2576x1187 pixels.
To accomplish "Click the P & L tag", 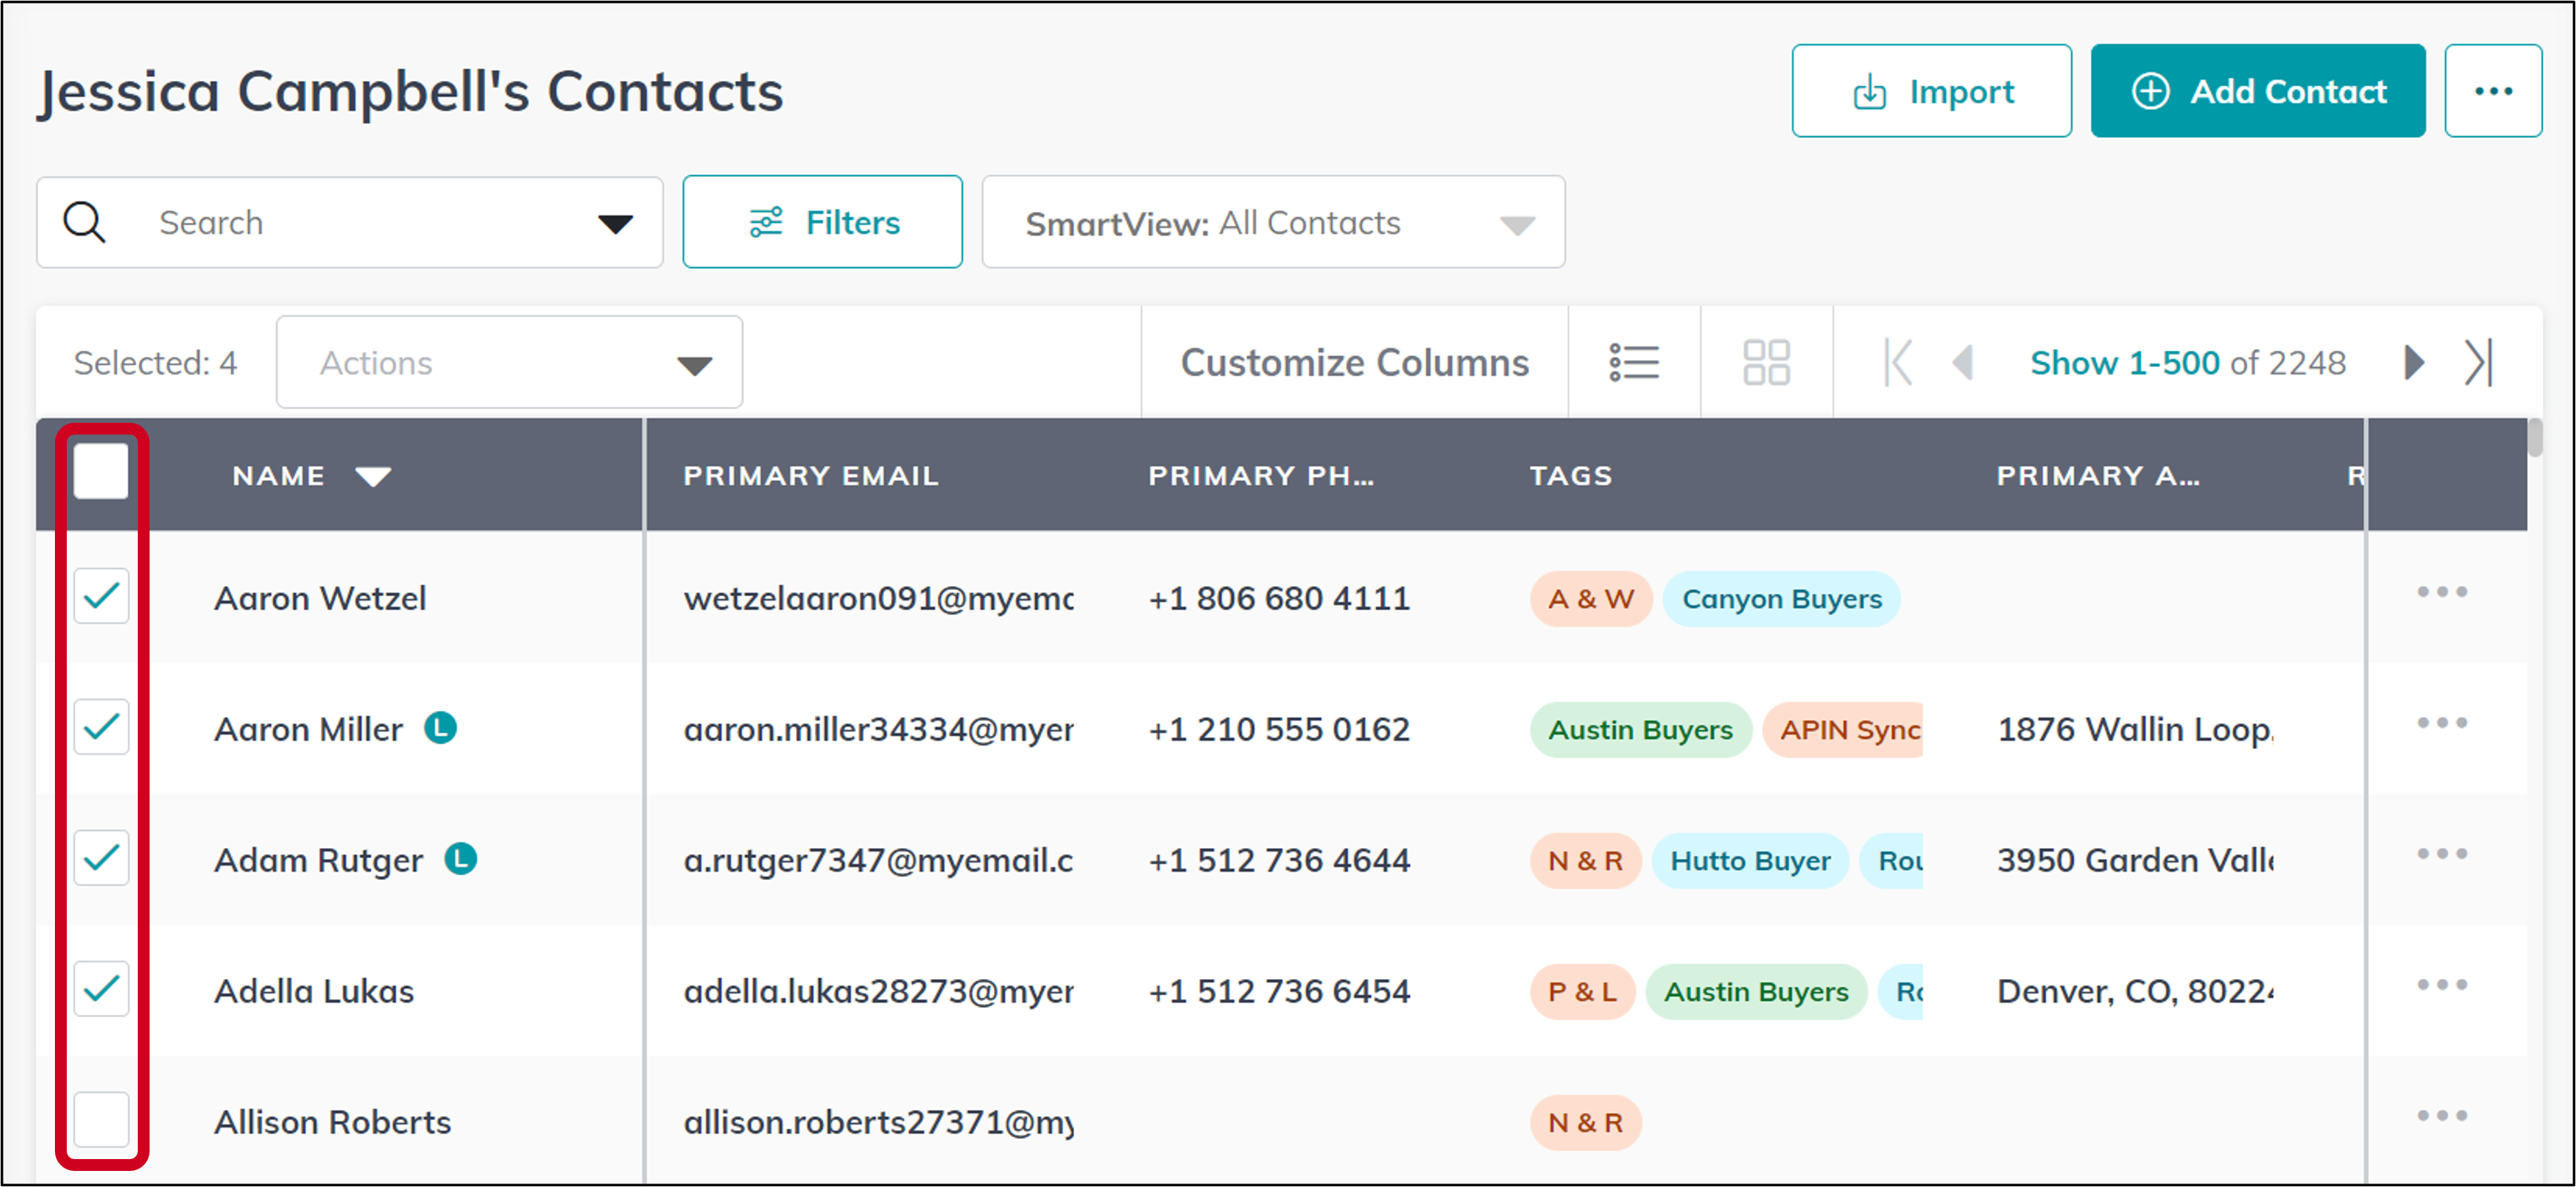I will [1582, 992].
